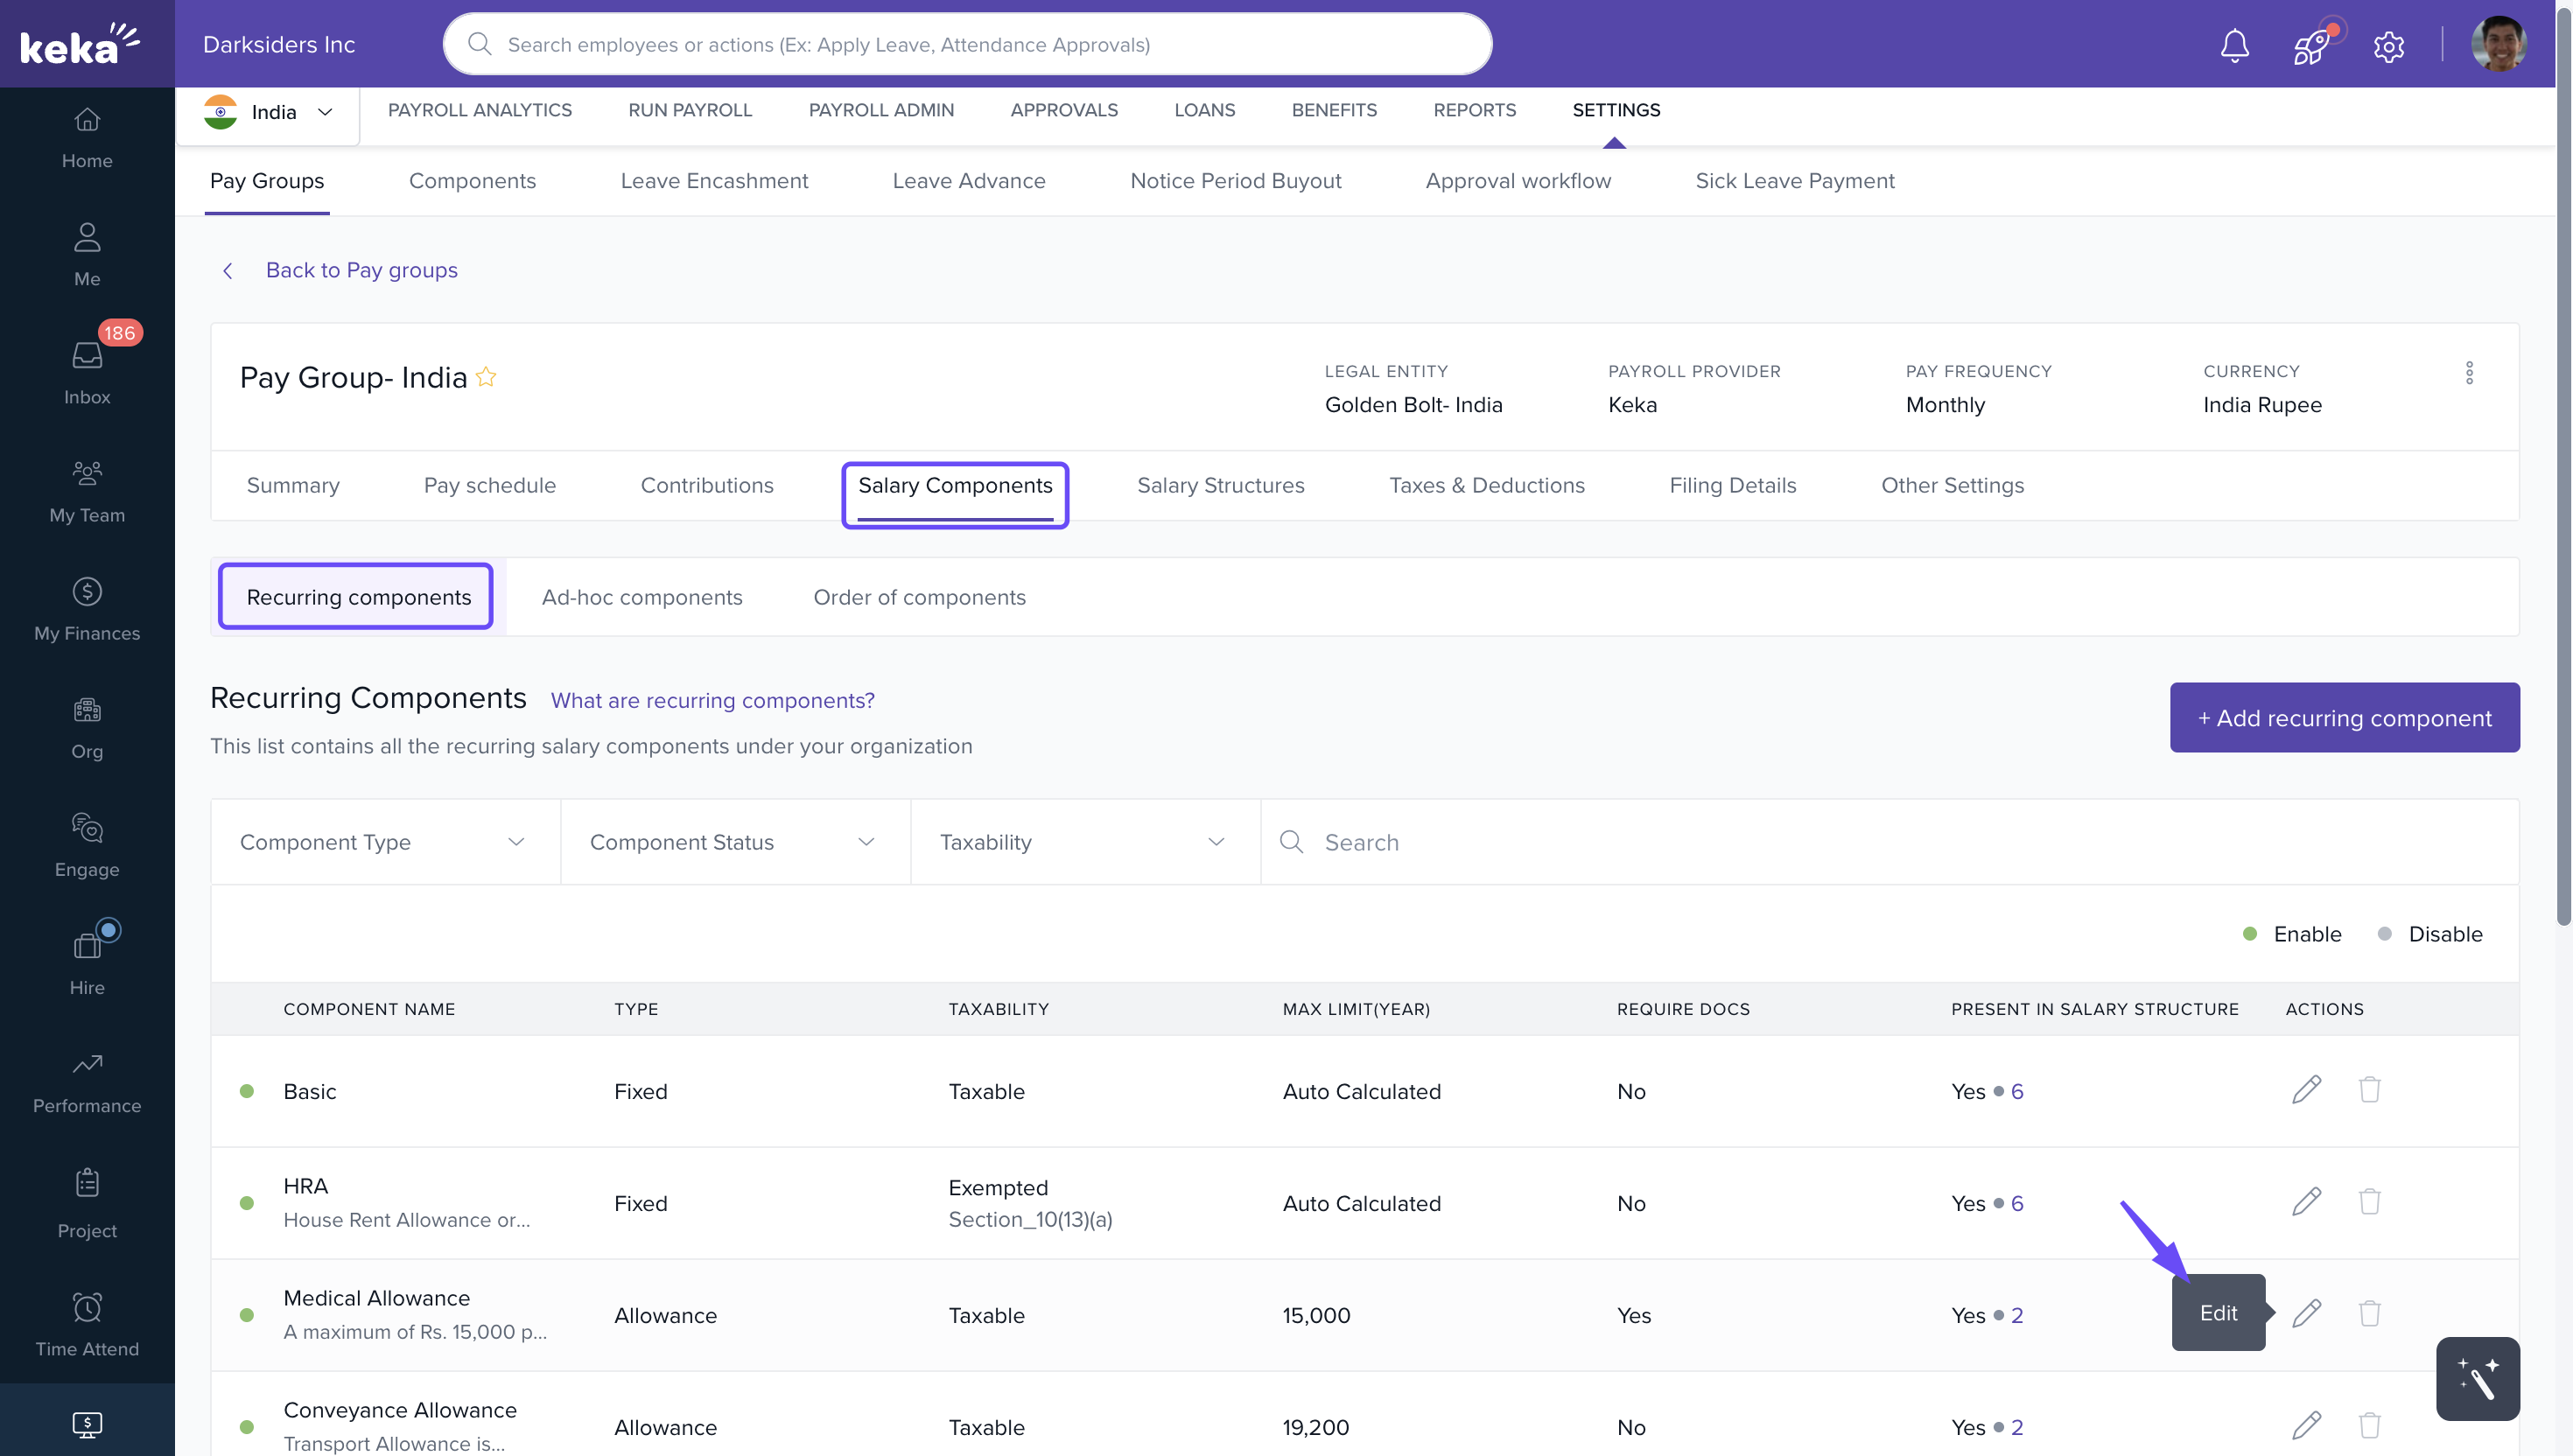Image resolution: width=2573 pixels, height=1456 pixels.
Task: Open the notifications bell icon
Action: pos(2234,45)
